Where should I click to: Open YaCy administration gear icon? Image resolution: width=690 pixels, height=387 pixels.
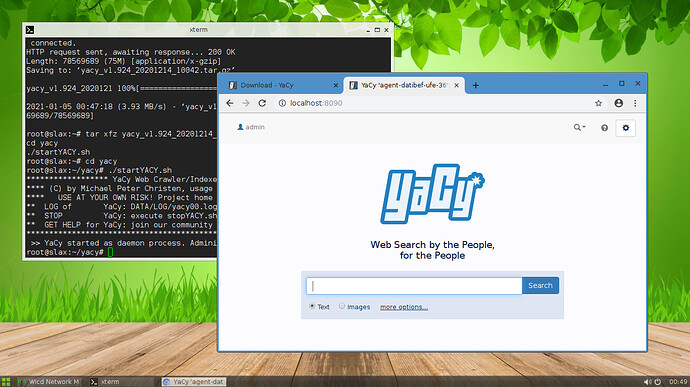click(625, 128)
